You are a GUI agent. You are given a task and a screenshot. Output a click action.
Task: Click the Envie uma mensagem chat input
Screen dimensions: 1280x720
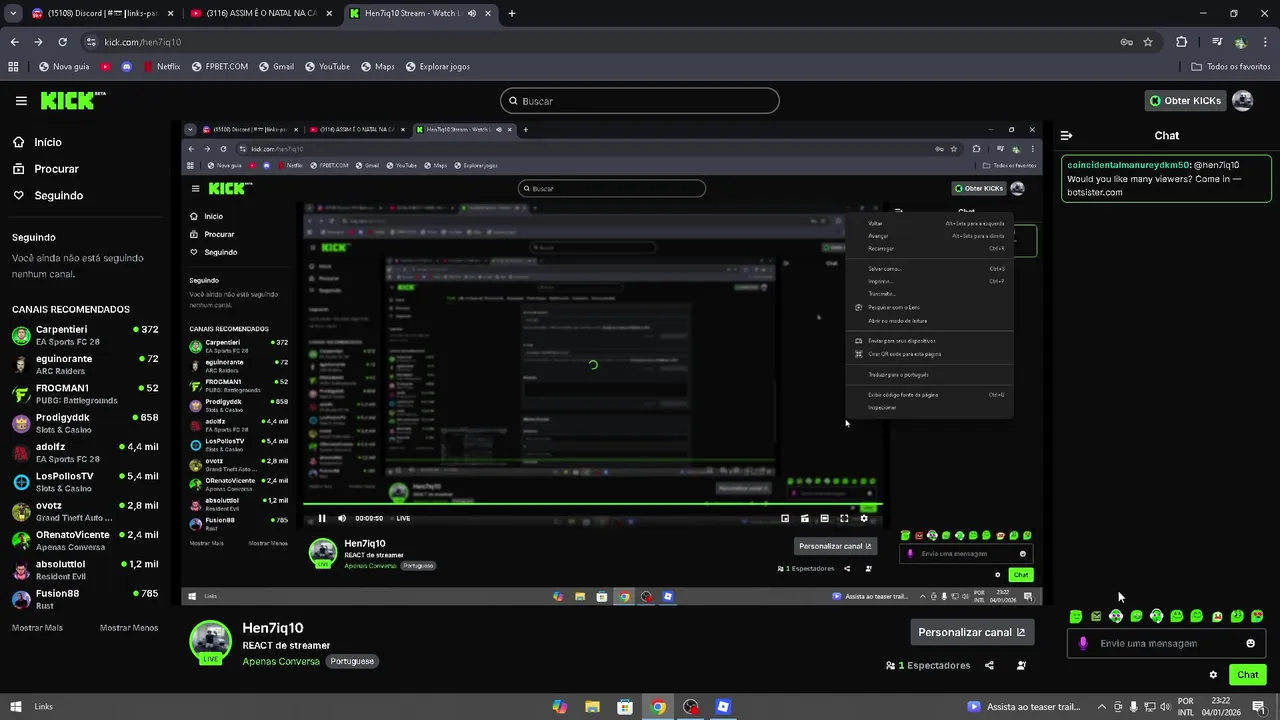coord(1165,643)
